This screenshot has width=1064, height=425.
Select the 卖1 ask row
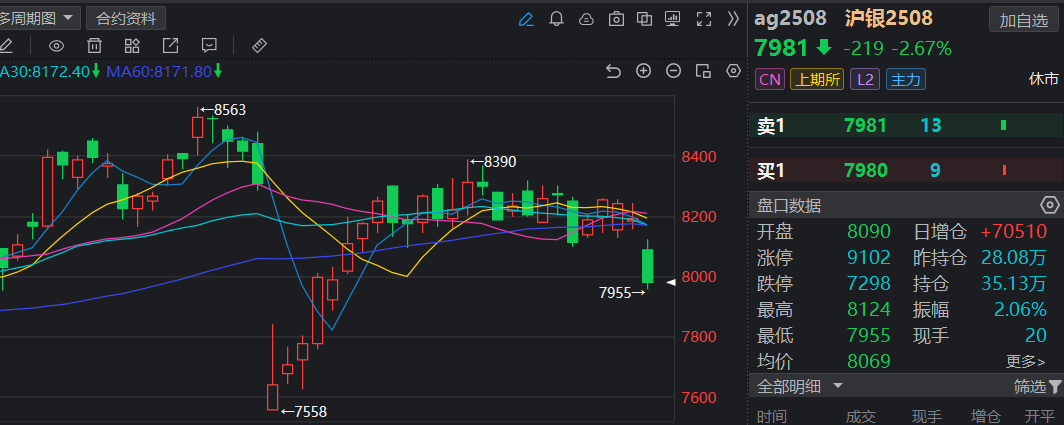click(x=906, y=126)
